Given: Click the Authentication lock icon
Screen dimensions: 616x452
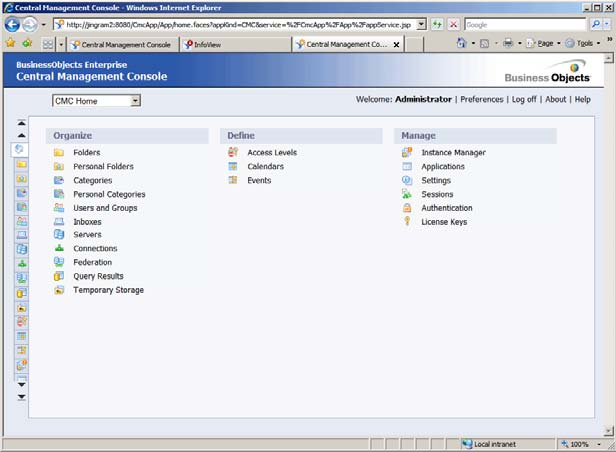Looking at the screenshot, I should [407, 208].
